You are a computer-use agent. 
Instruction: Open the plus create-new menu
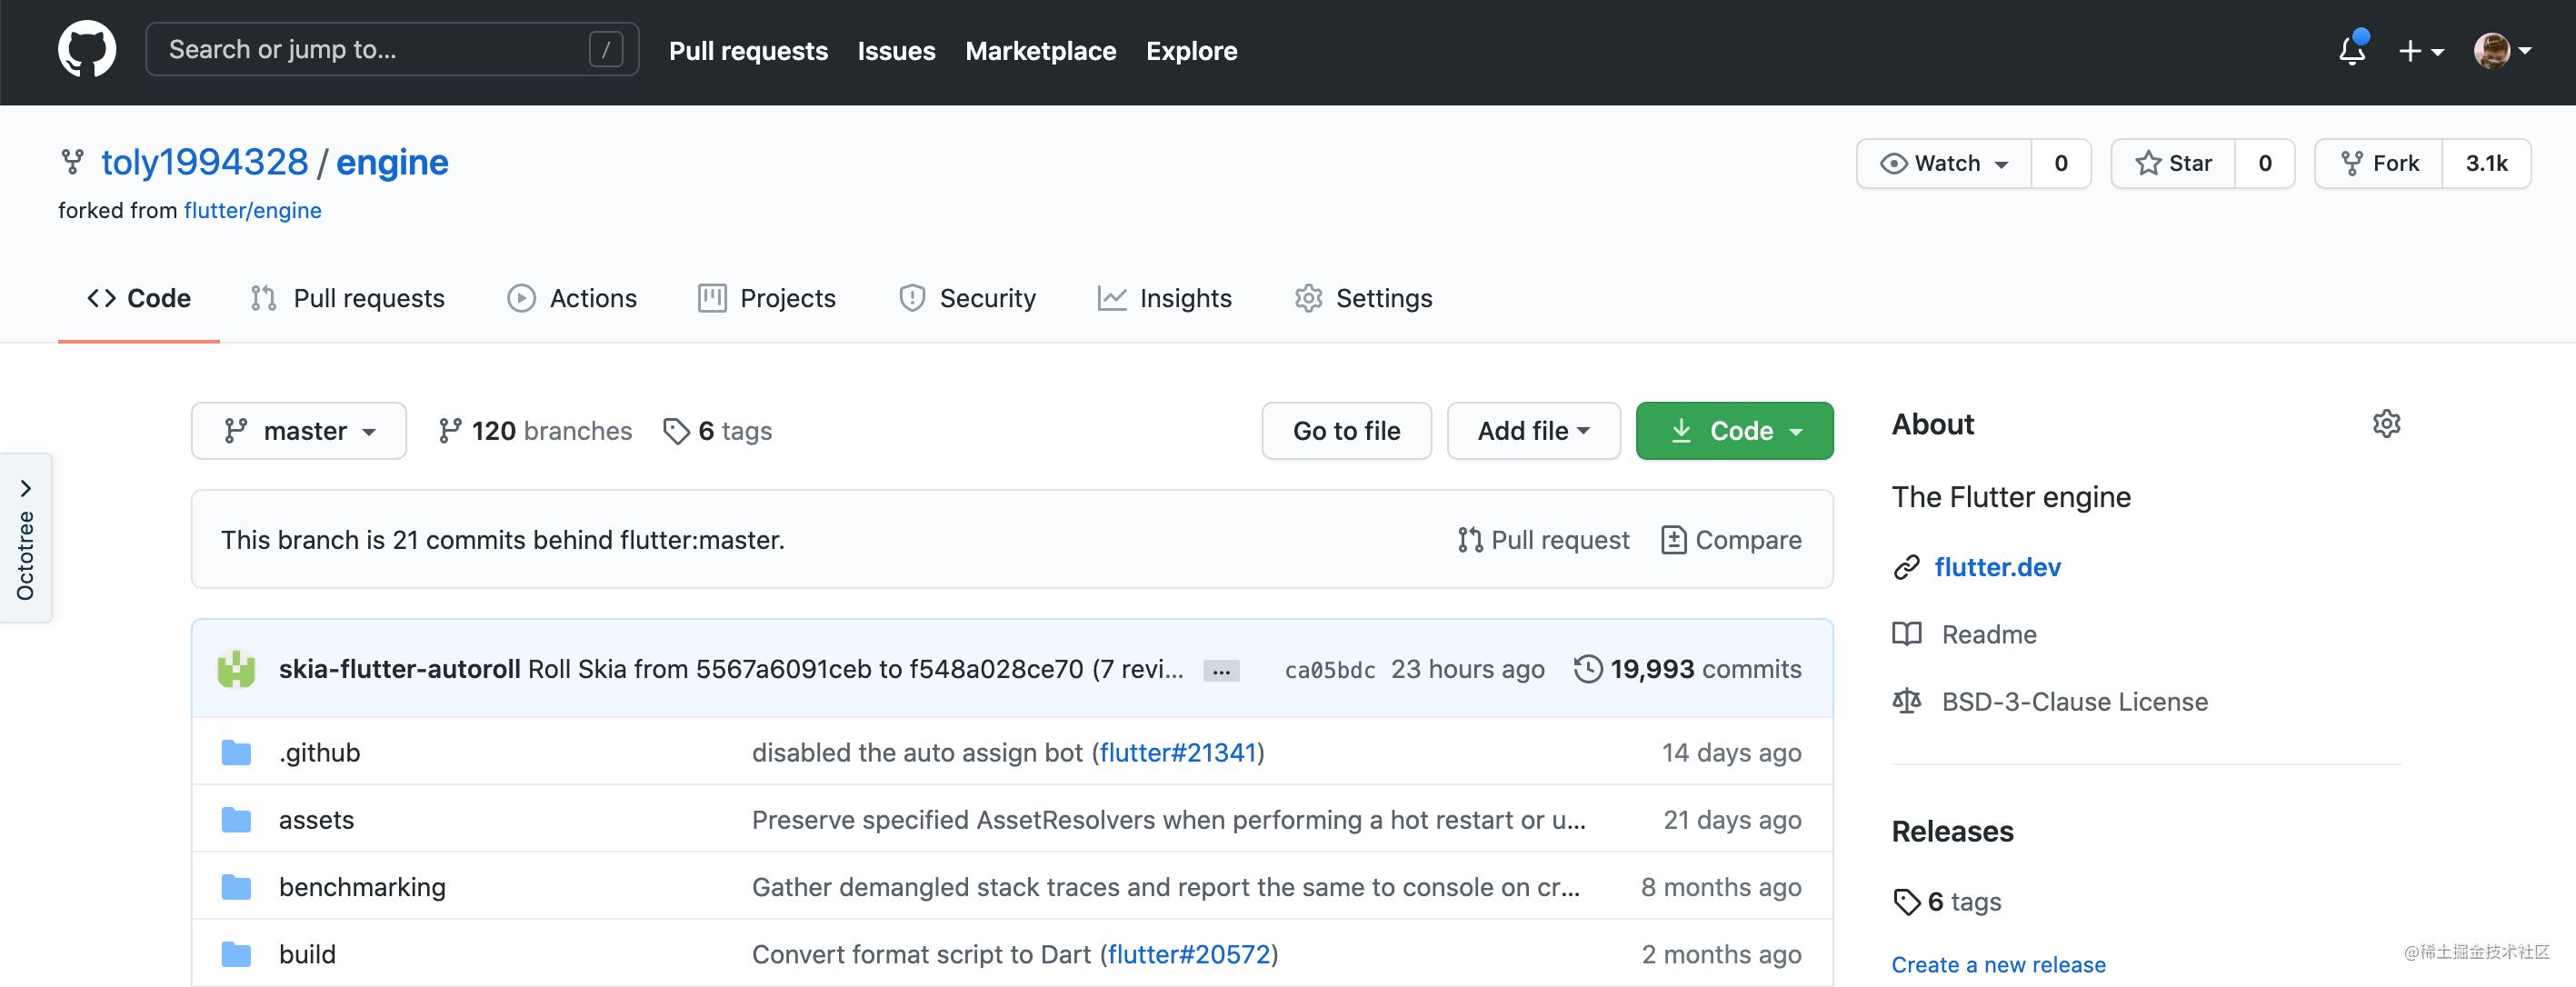2420,51
